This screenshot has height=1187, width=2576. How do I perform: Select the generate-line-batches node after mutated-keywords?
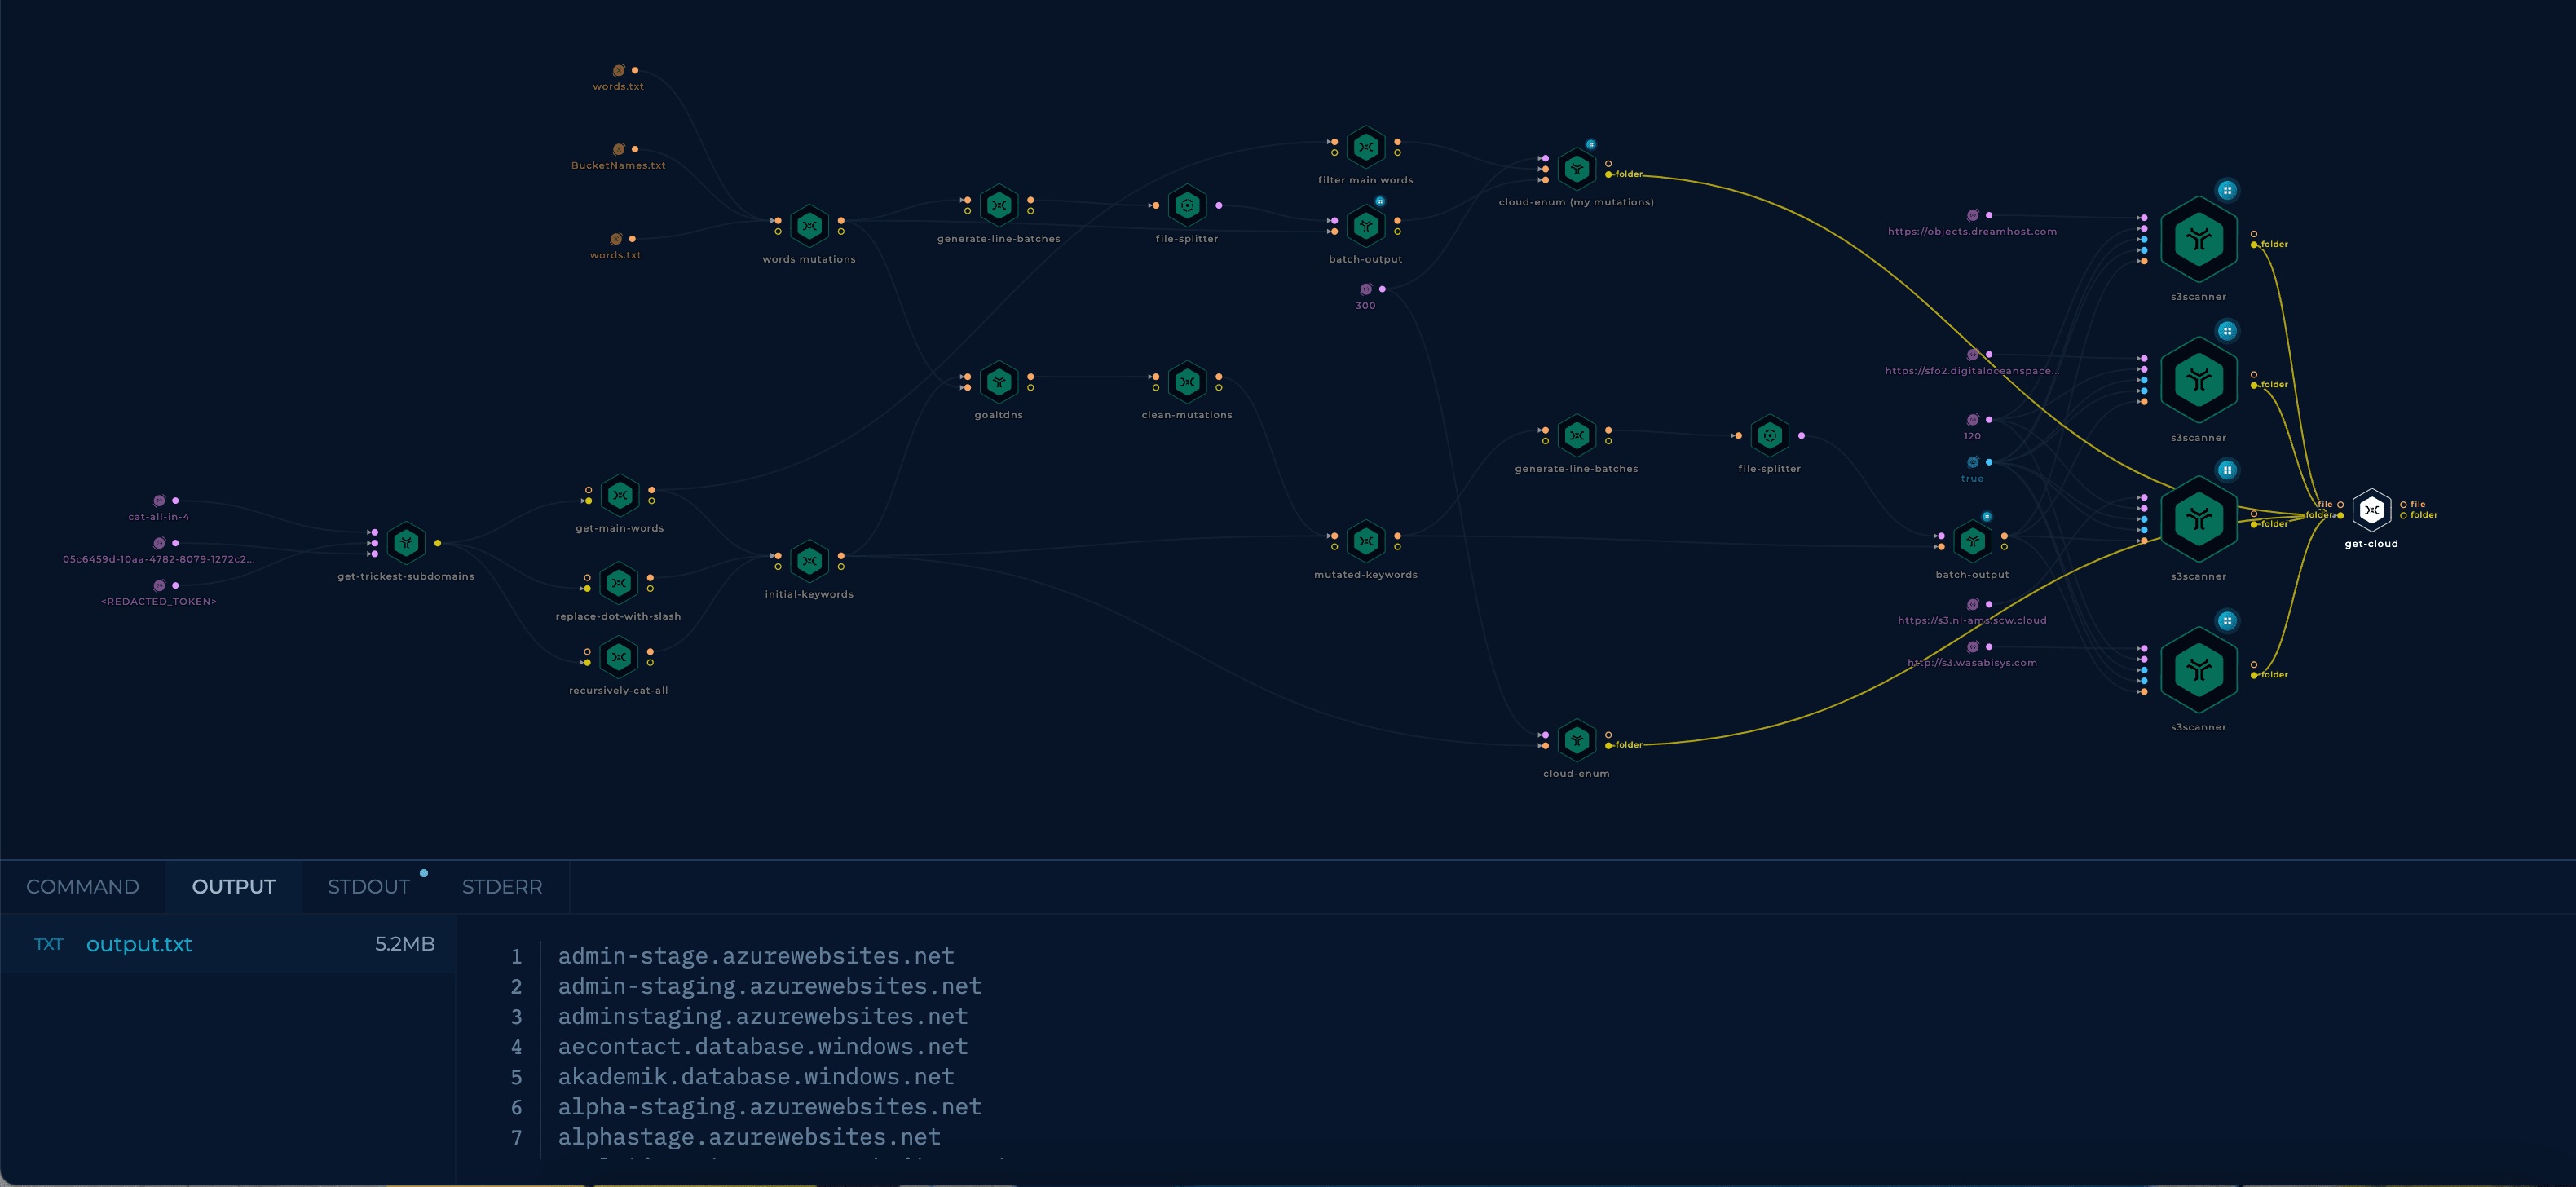(x=1576, y=436)
